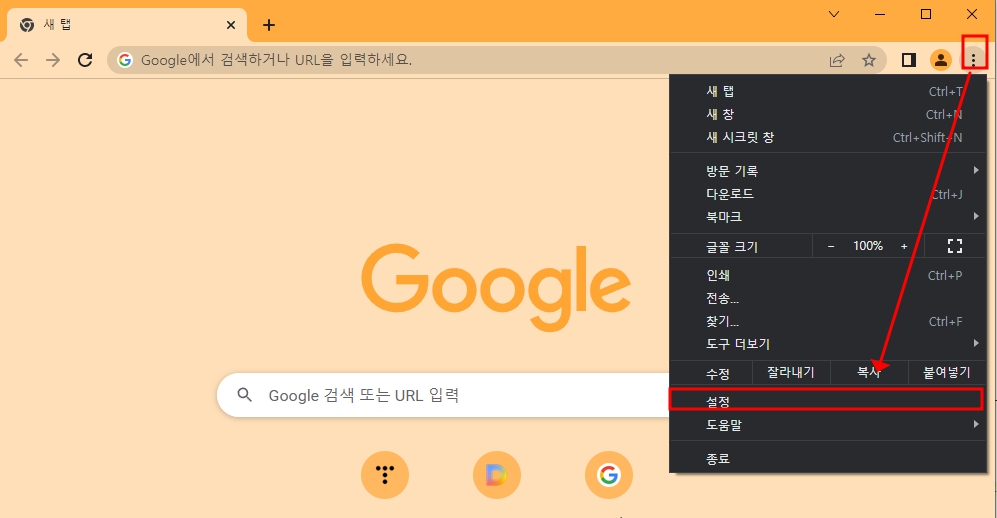
Task: Go forward with the forward arrow
Action: (53, 60)
